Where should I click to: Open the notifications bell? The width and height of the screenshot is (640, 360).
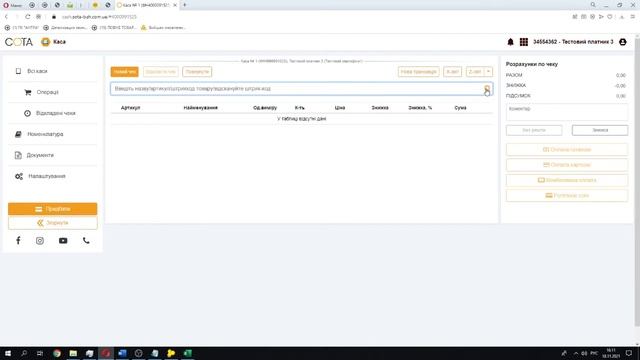[510, 42]
